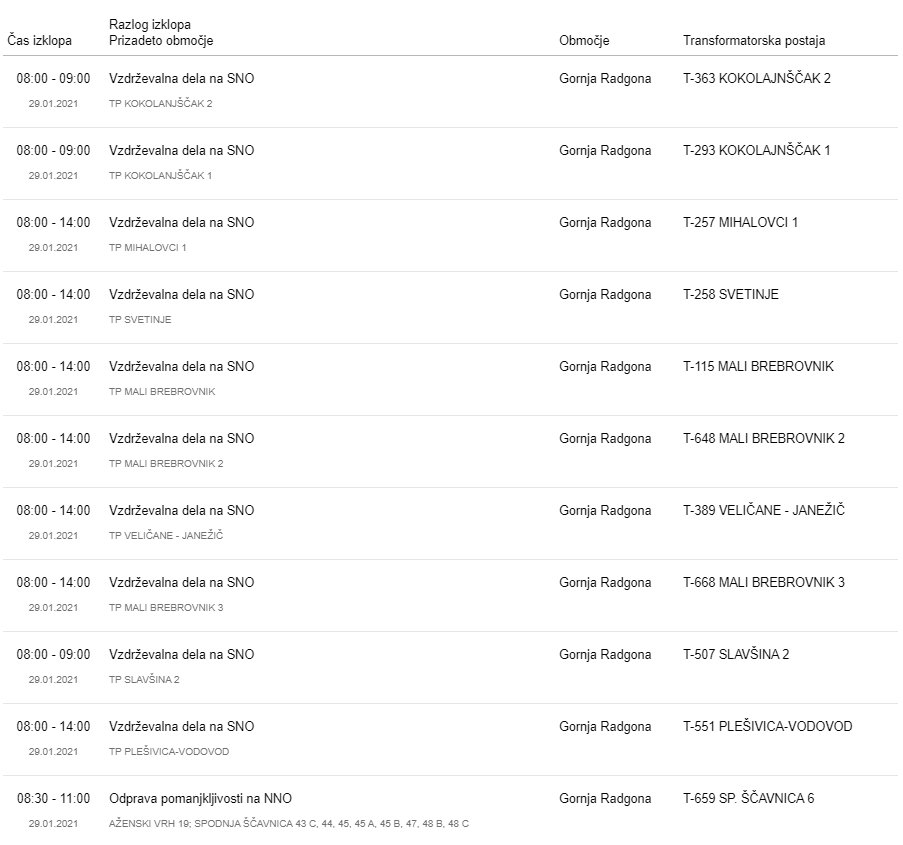Click T-257 MIHALOVCI 1 station text
903x845 pixels.
[x=740, y=222]
